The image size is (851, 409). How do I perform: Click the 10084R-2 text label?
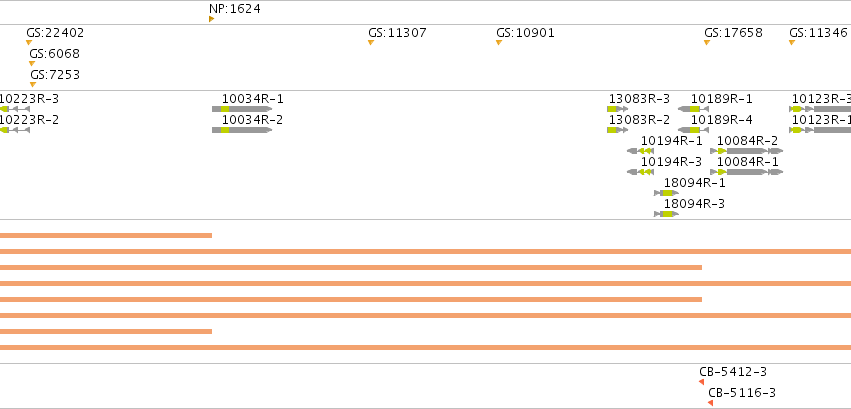click(747, 140)
